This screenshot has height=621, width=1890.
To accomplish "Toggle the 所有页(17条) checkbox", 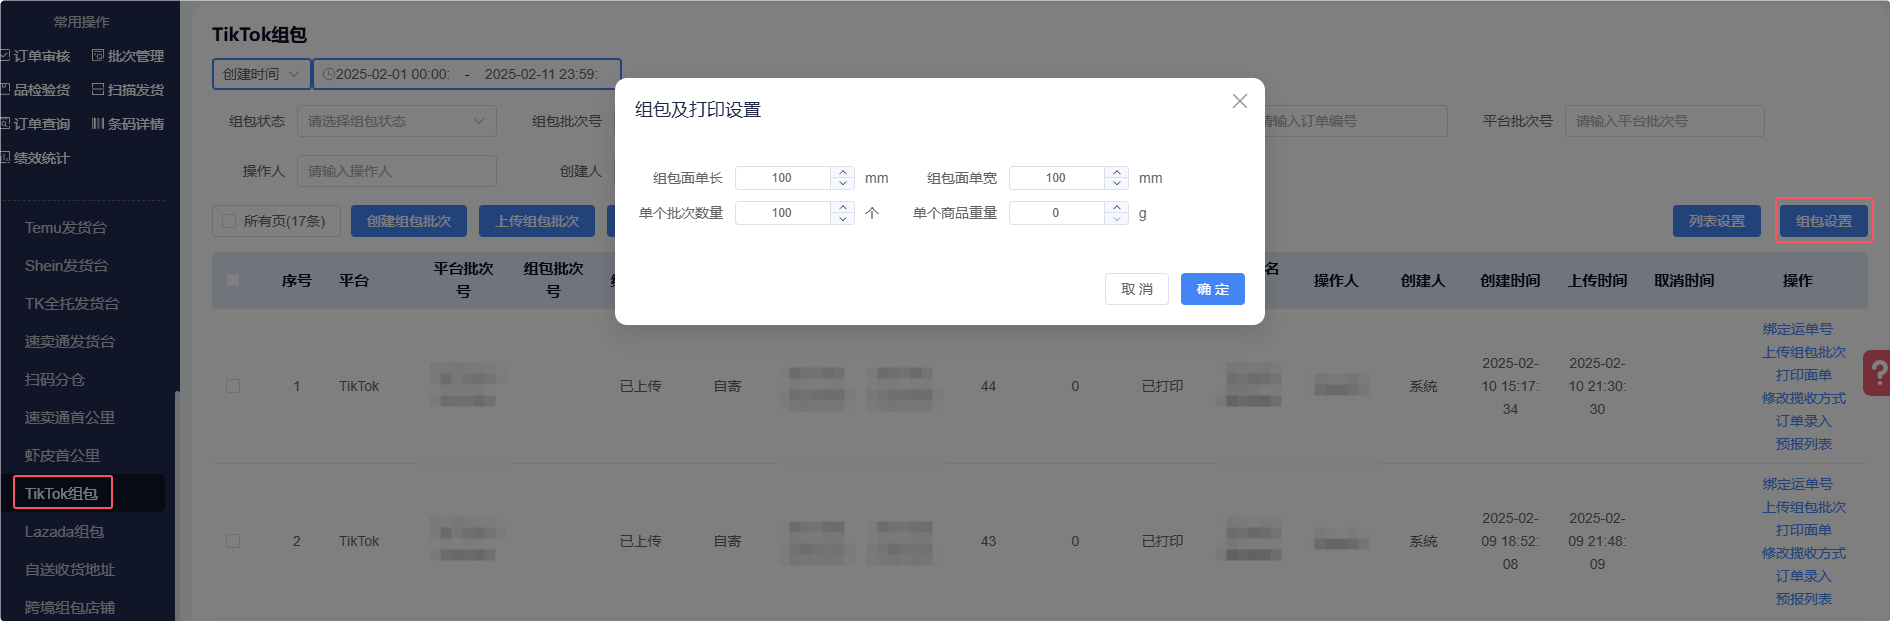I will (x=229, y=221).
